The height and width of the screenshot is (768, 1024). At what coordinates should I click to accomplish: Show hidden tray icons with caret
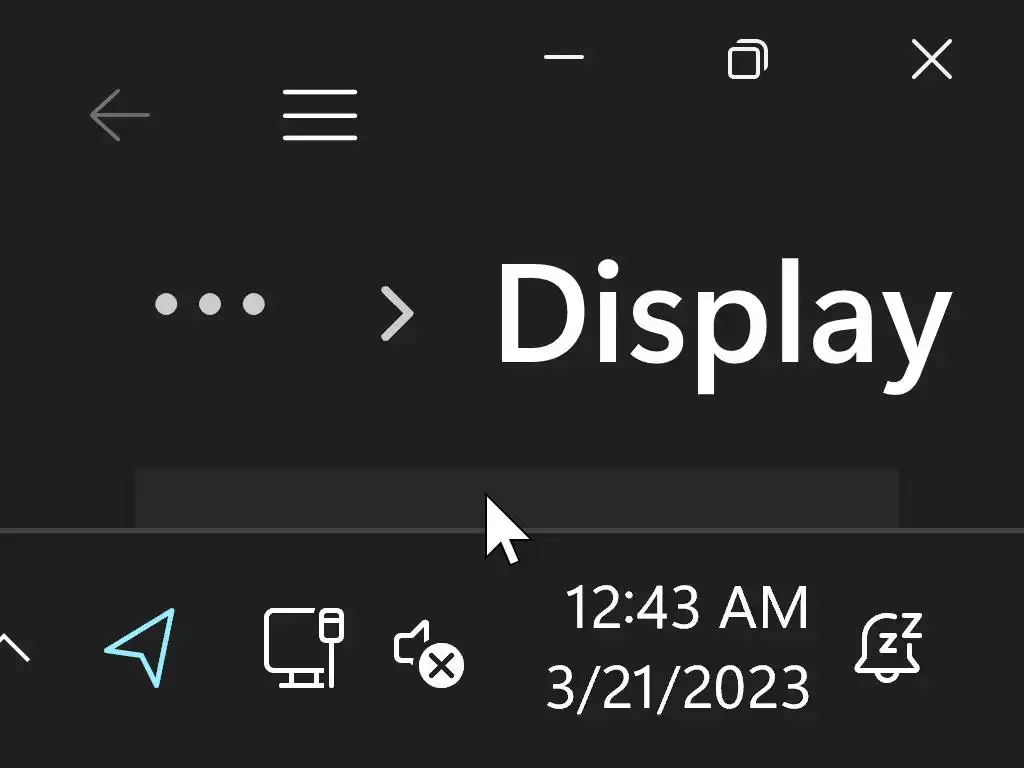coord(14,647)
